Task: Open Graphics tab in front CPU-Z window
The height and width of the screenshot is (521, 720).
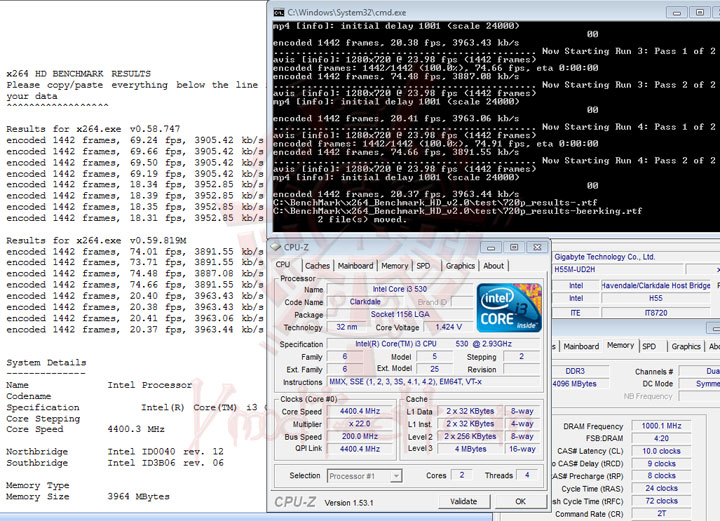Action: point(460,266)
